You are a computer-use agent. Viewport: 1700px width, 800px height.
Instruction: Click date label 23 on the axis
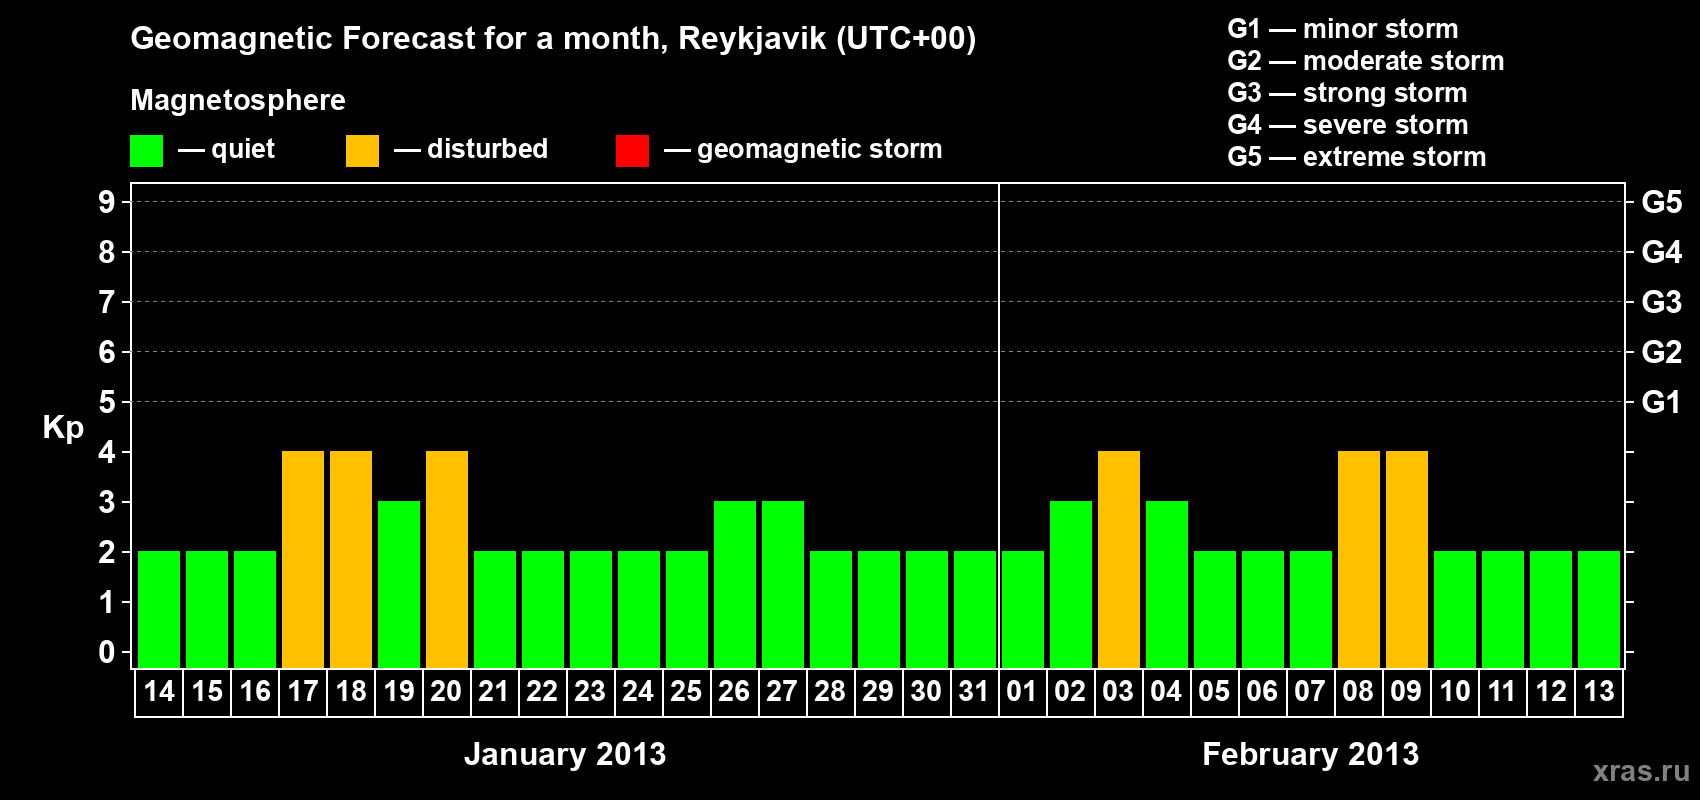(590, 691)
